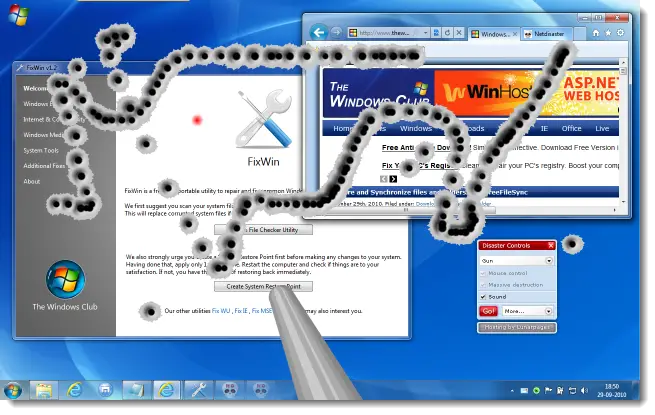
Task: Toggle the Sound checkbox
Action: [483, 297]
